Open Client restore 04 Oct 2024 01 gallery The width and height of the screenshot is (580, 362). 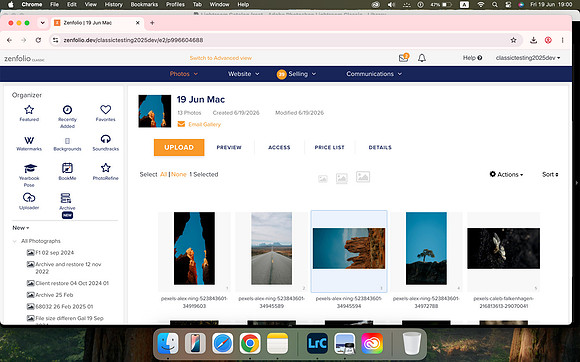72,283
